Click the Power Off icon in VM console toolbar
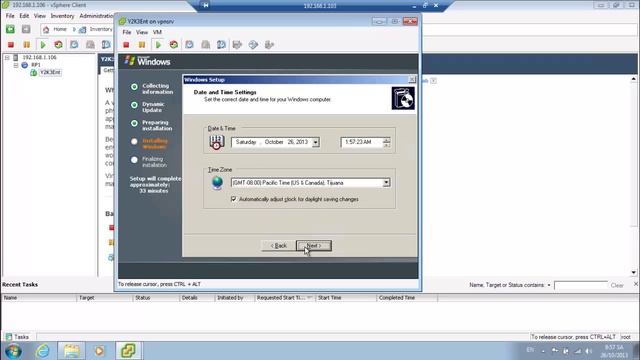 coord(126,45)
